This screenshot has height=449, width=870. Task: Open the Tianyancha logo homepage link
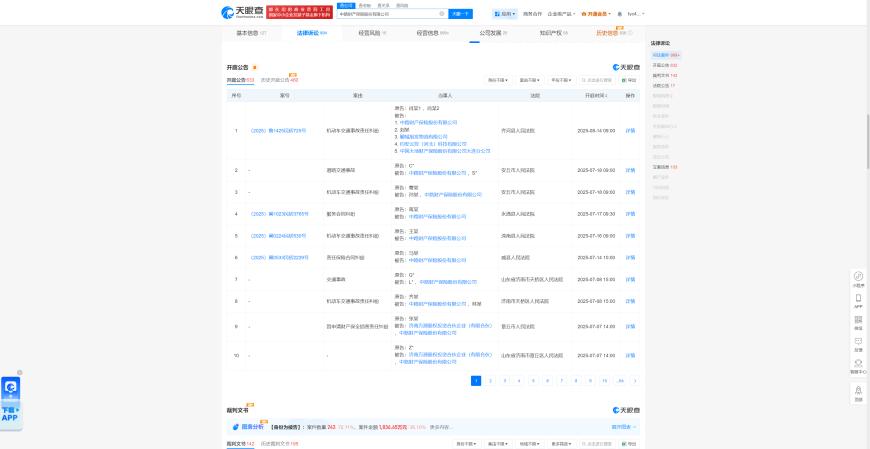coord(242,12)
